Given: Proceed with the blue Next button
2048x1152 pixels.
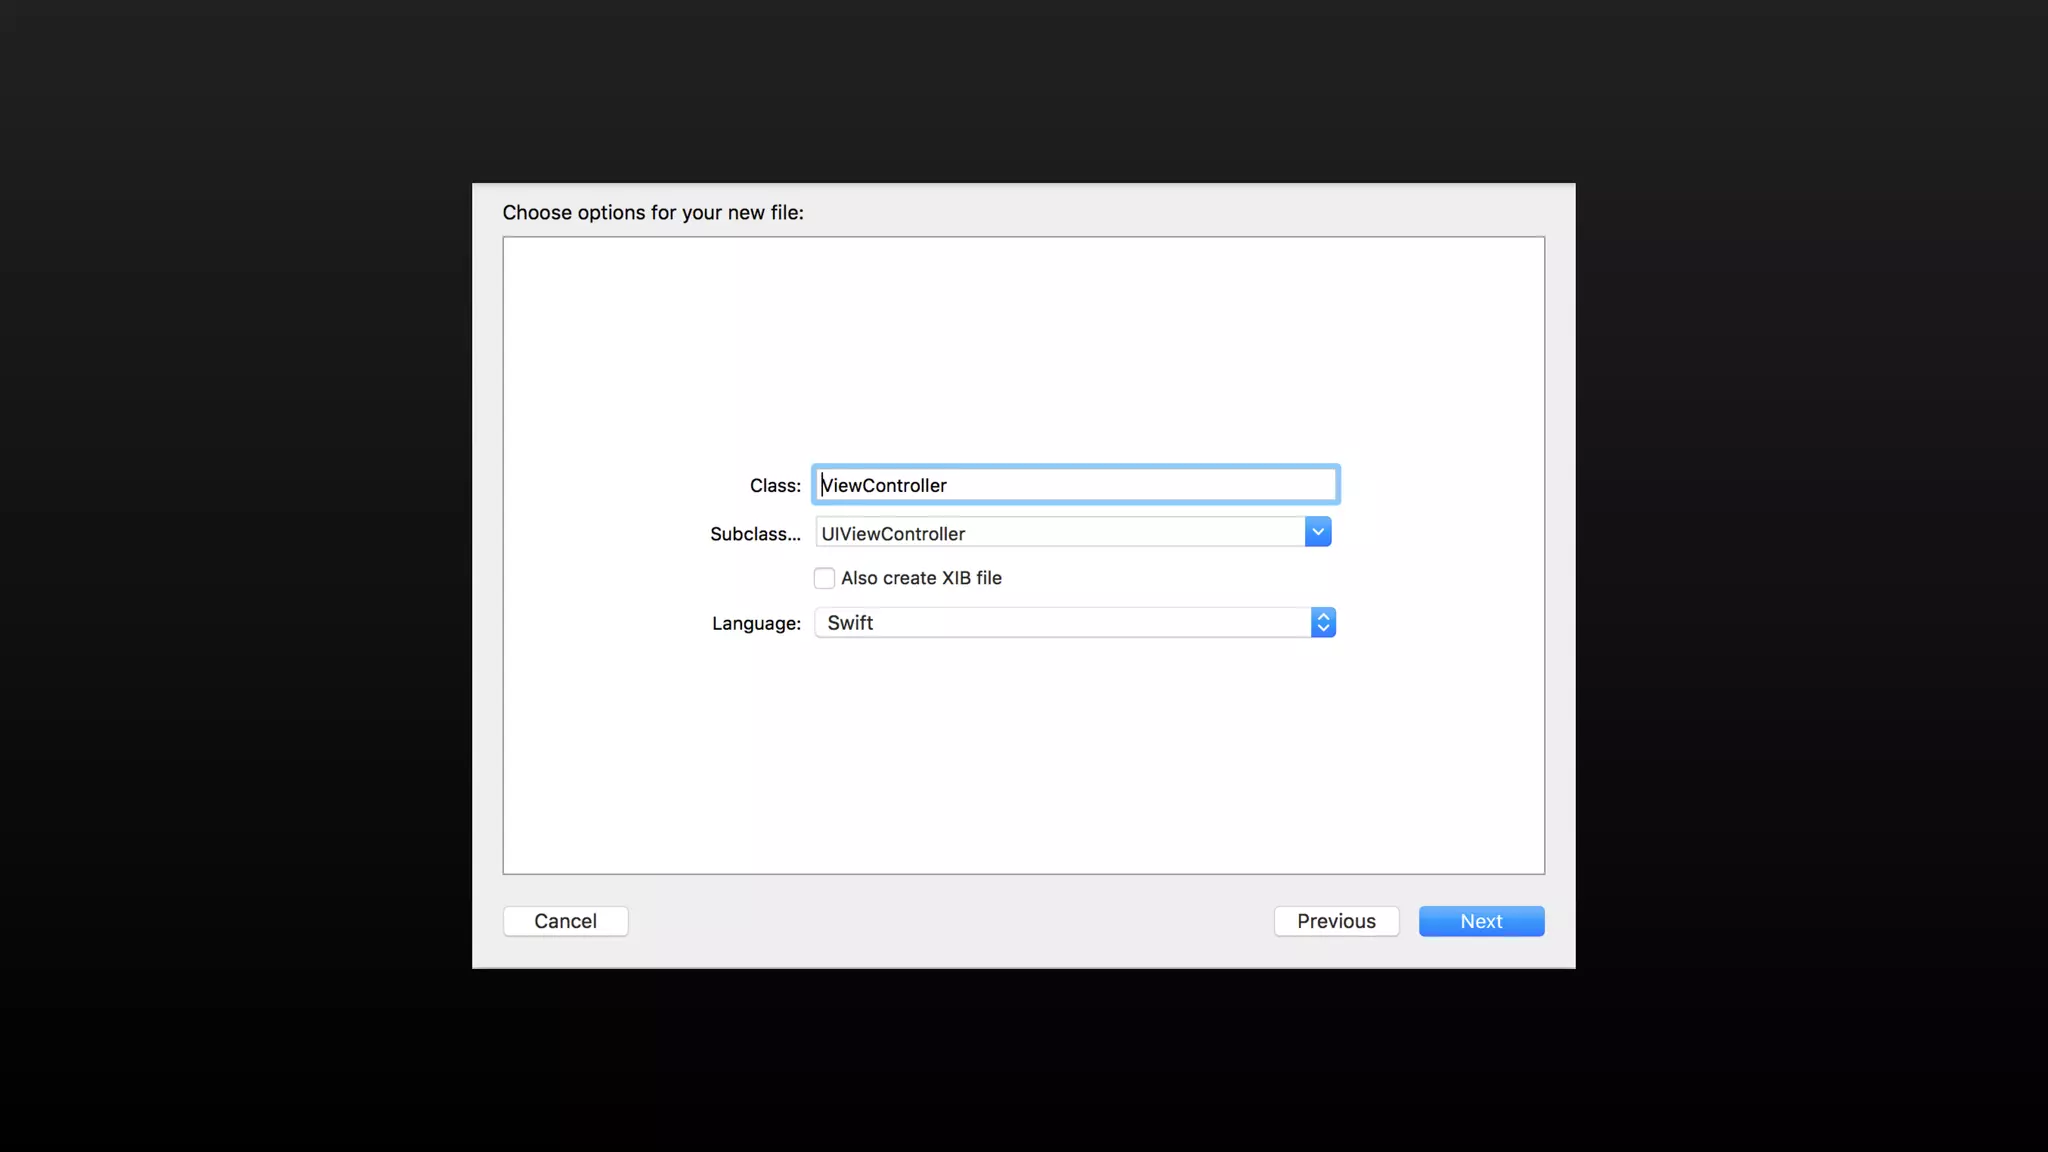Looking at the screenshot, I should pyautogui.click(x=1481, y=921).
